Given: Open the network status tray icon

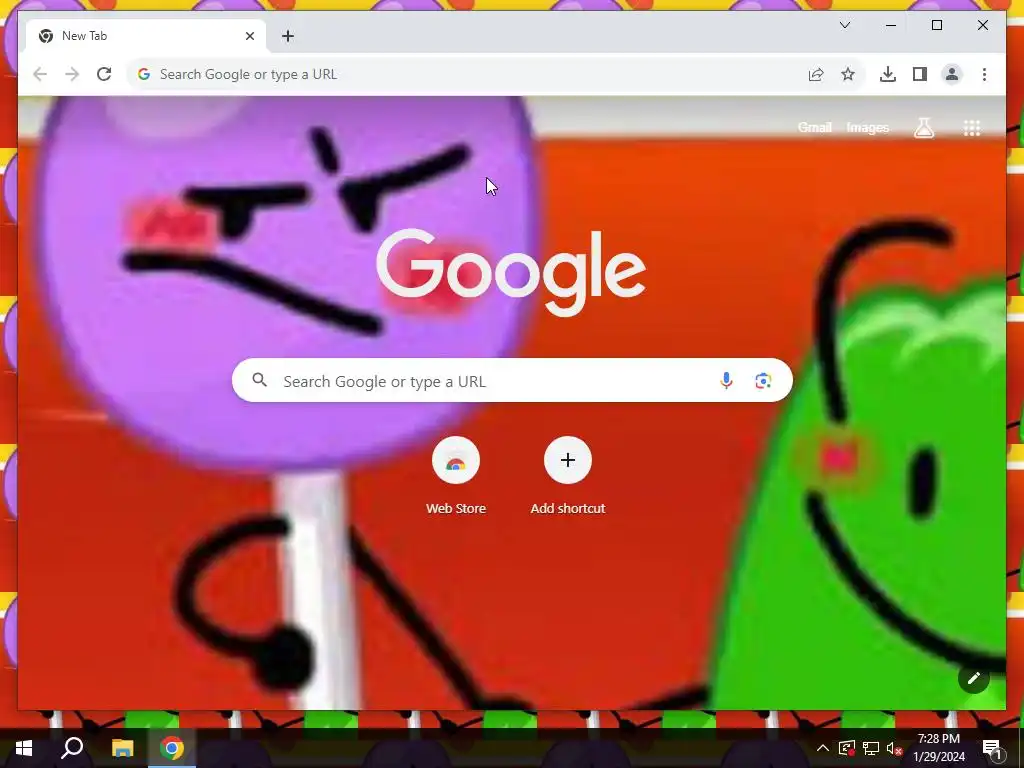Looking at the screenshot, I should [871, 748].
